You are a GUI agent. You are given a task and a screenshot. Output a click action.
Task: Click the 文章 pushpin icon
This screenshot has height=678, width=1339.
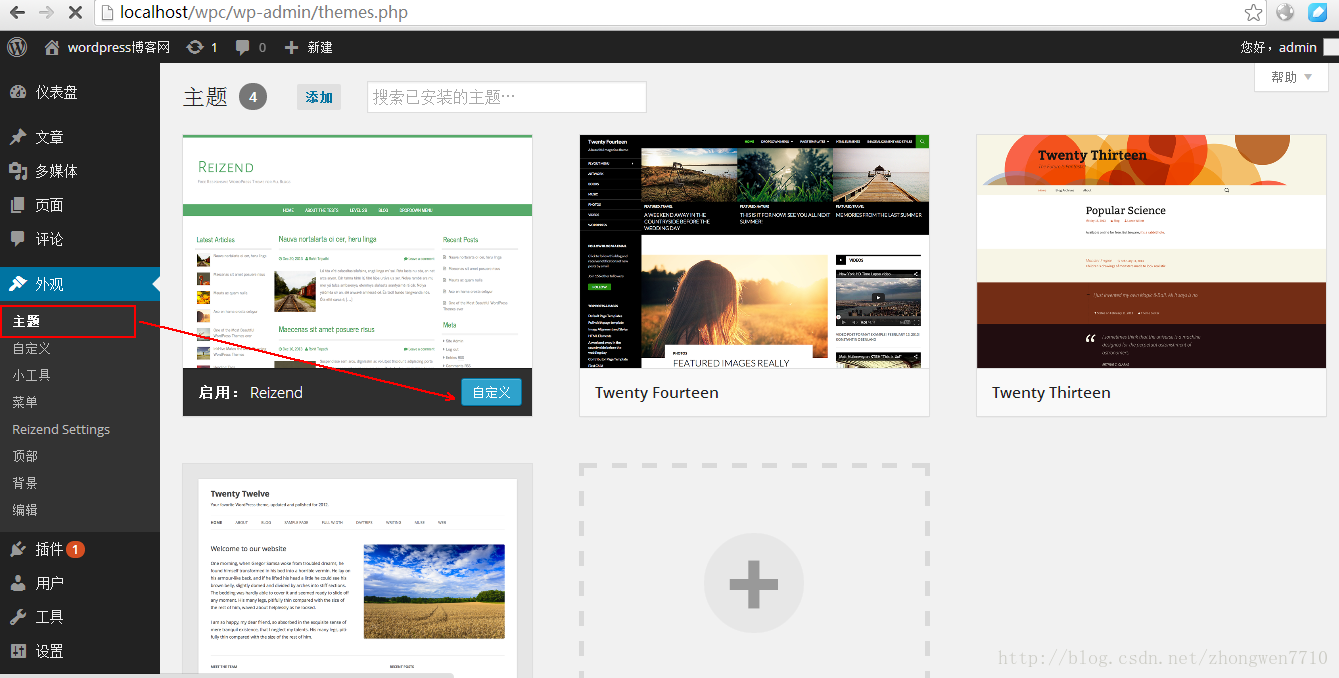coord(18,137)
